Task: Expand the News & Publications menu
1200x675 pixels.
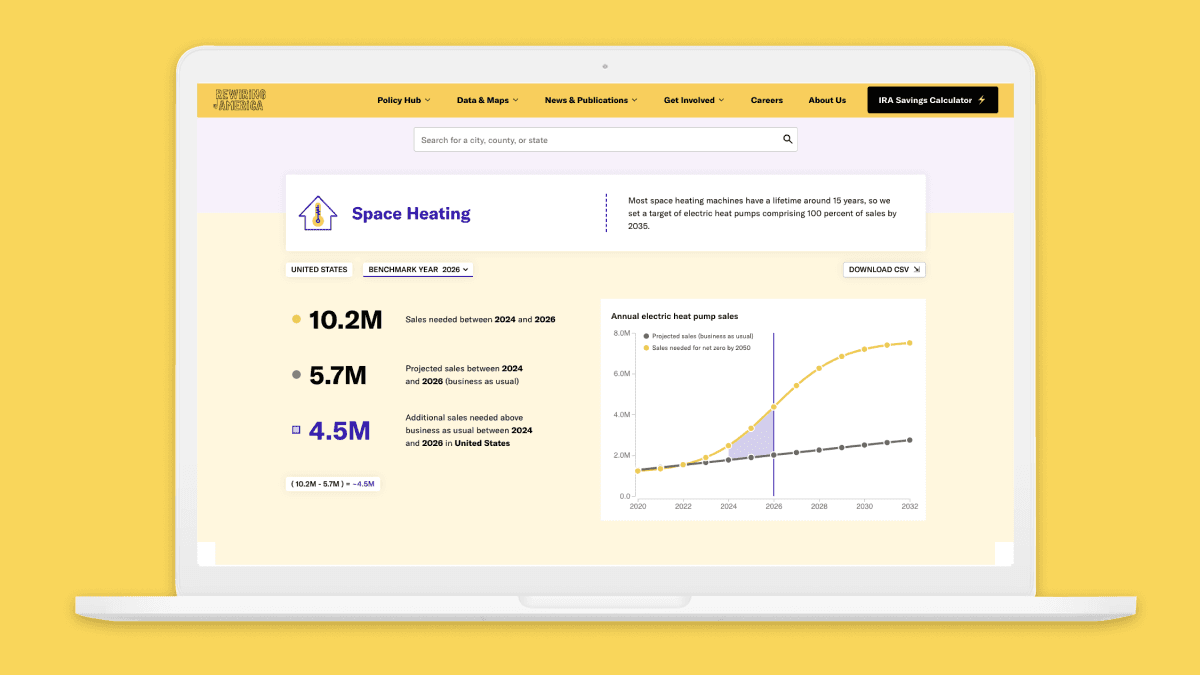Action: click(591, 100)
